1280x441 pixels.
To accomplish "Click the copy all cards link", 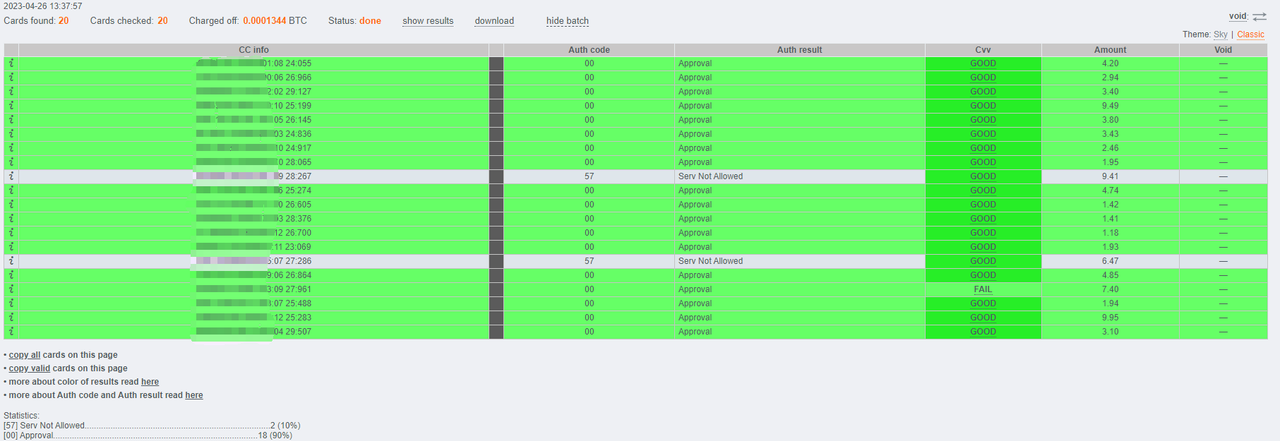I will [x=25, y=354].
